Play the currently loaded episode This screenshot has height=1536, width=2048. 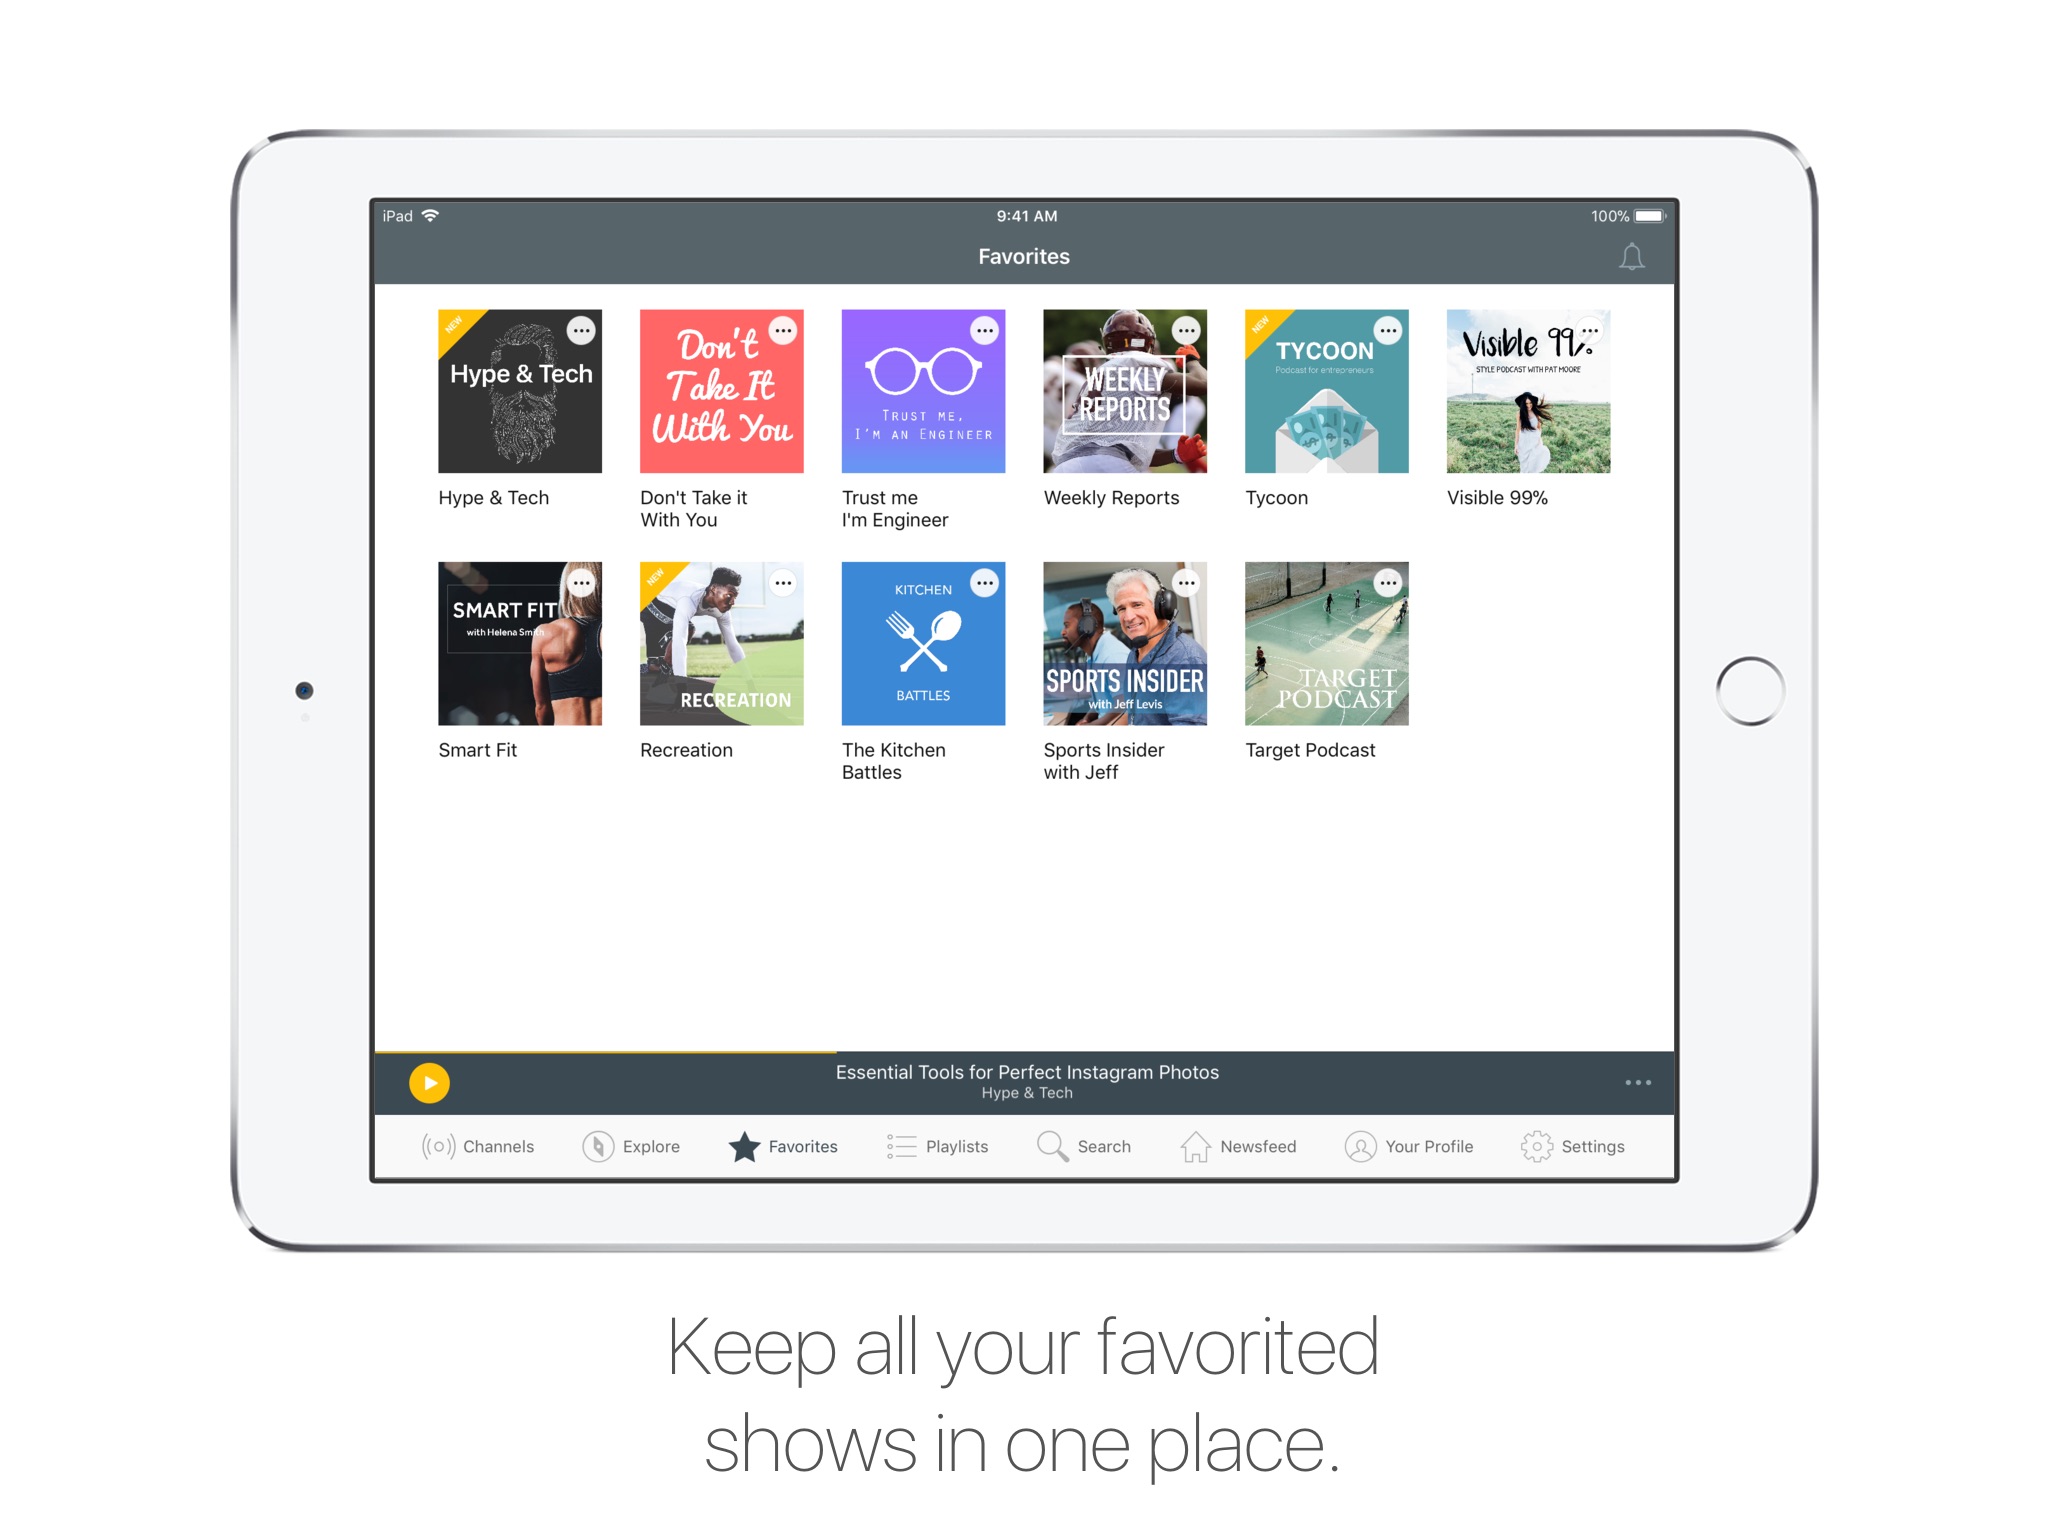coord(431,1081)
